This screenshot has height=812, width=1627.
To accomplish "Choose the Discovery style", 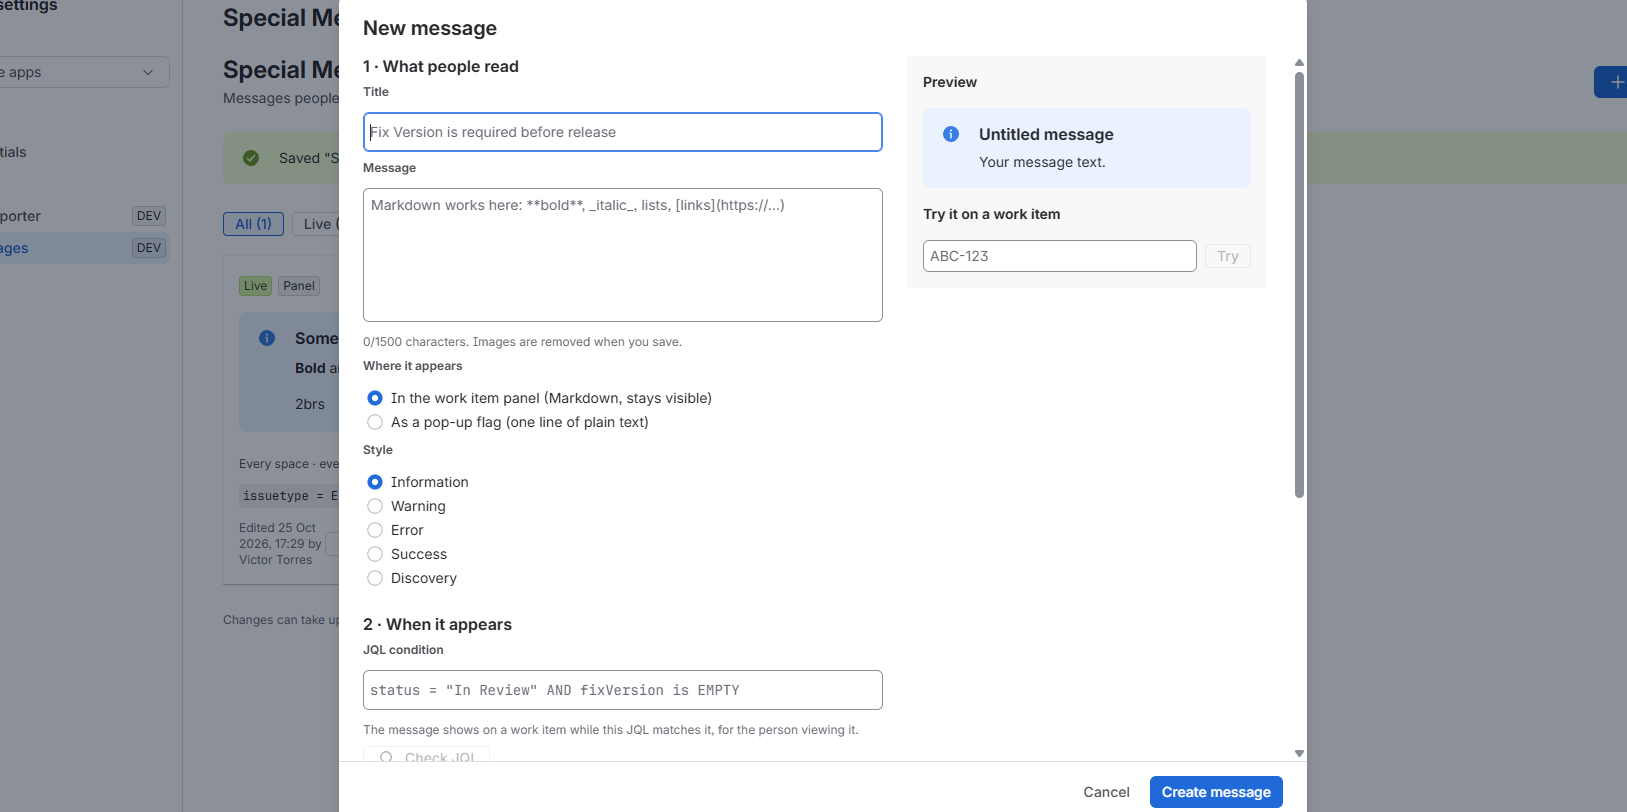I will click(375, 578).
